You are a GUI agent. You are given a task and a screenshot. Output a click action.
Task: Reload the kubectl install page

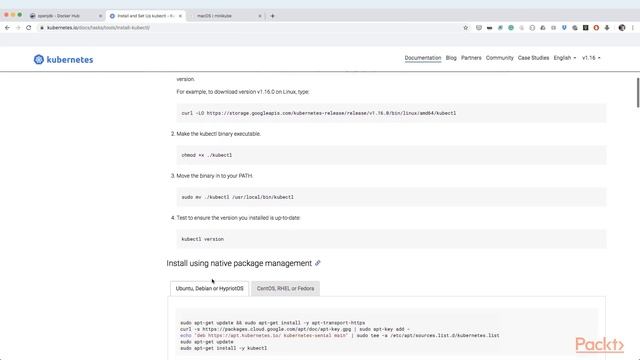(29, 28)
